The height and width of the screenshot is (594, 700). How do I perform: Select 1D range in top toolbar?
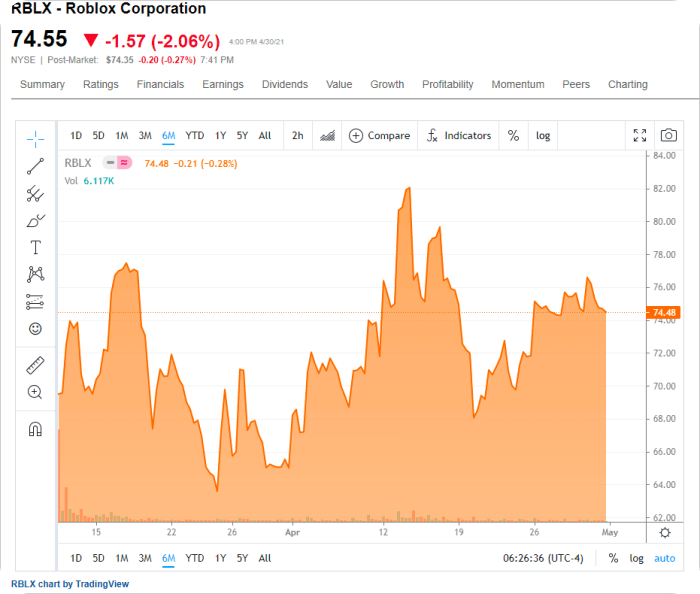point(76,136)
